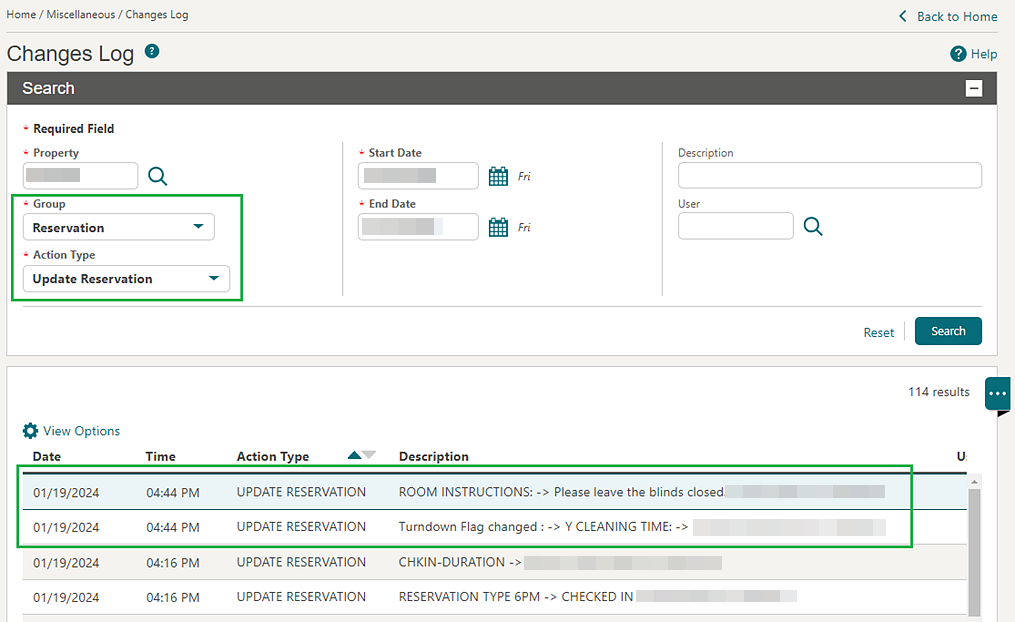
Task: Open the three-dots actions menu
Action: 998,394
